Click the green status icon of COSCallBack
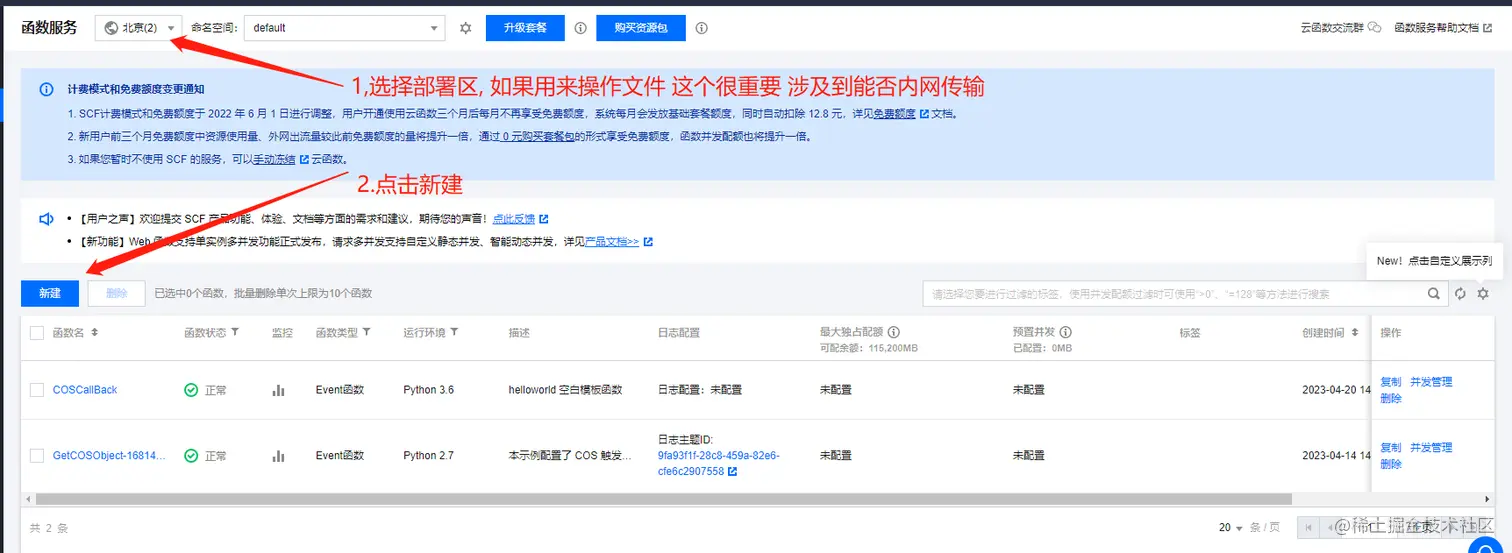Viewport: 1512px width, 553px height. (191, 390)
